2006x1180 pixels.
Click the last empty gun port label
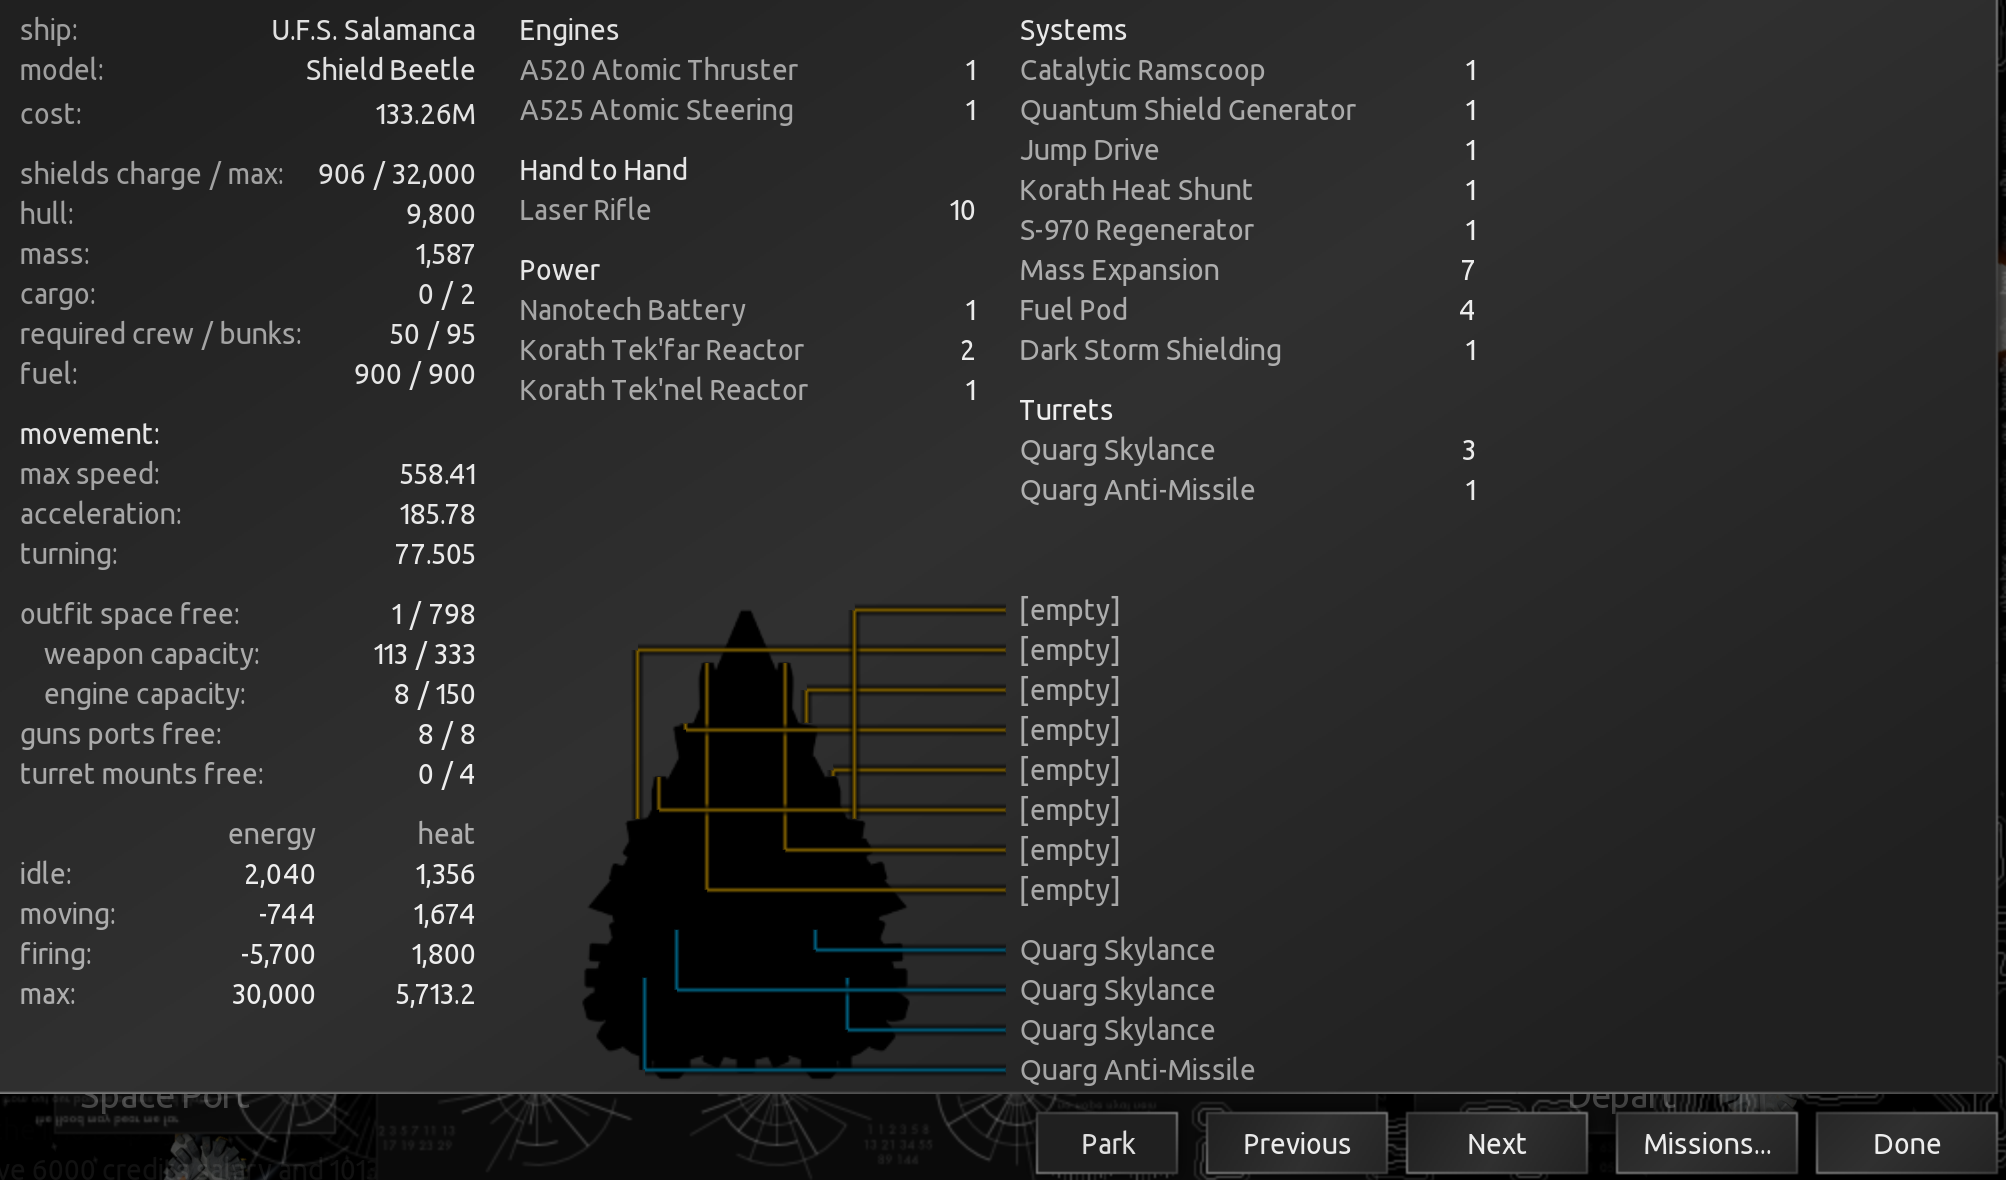click(1069, 890)
